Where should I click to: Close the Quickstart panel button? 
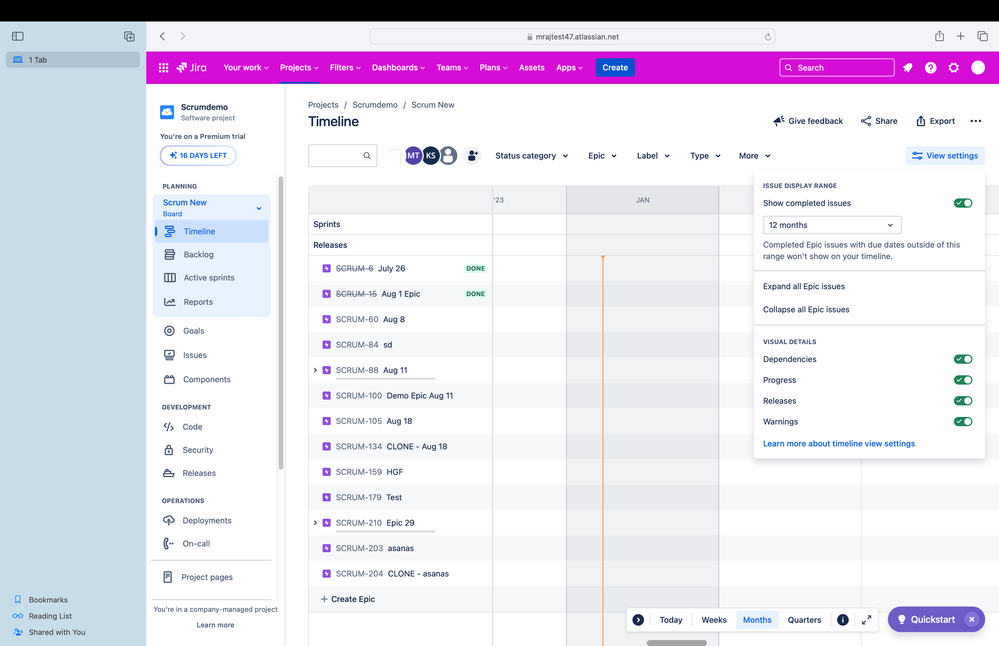pos(971,619)
